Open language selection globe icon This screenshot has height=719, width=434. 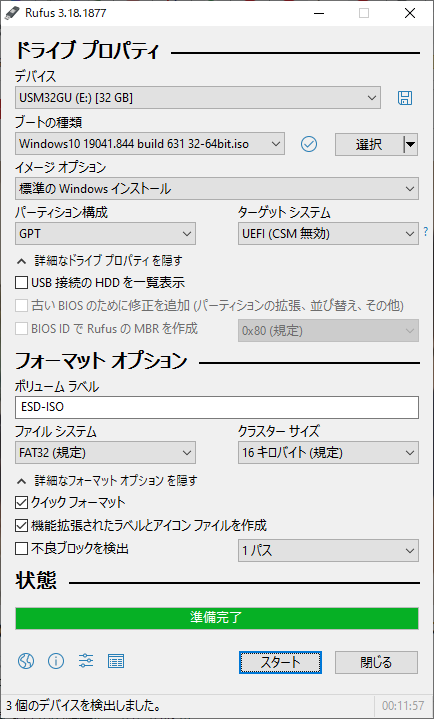click(26, 661)
